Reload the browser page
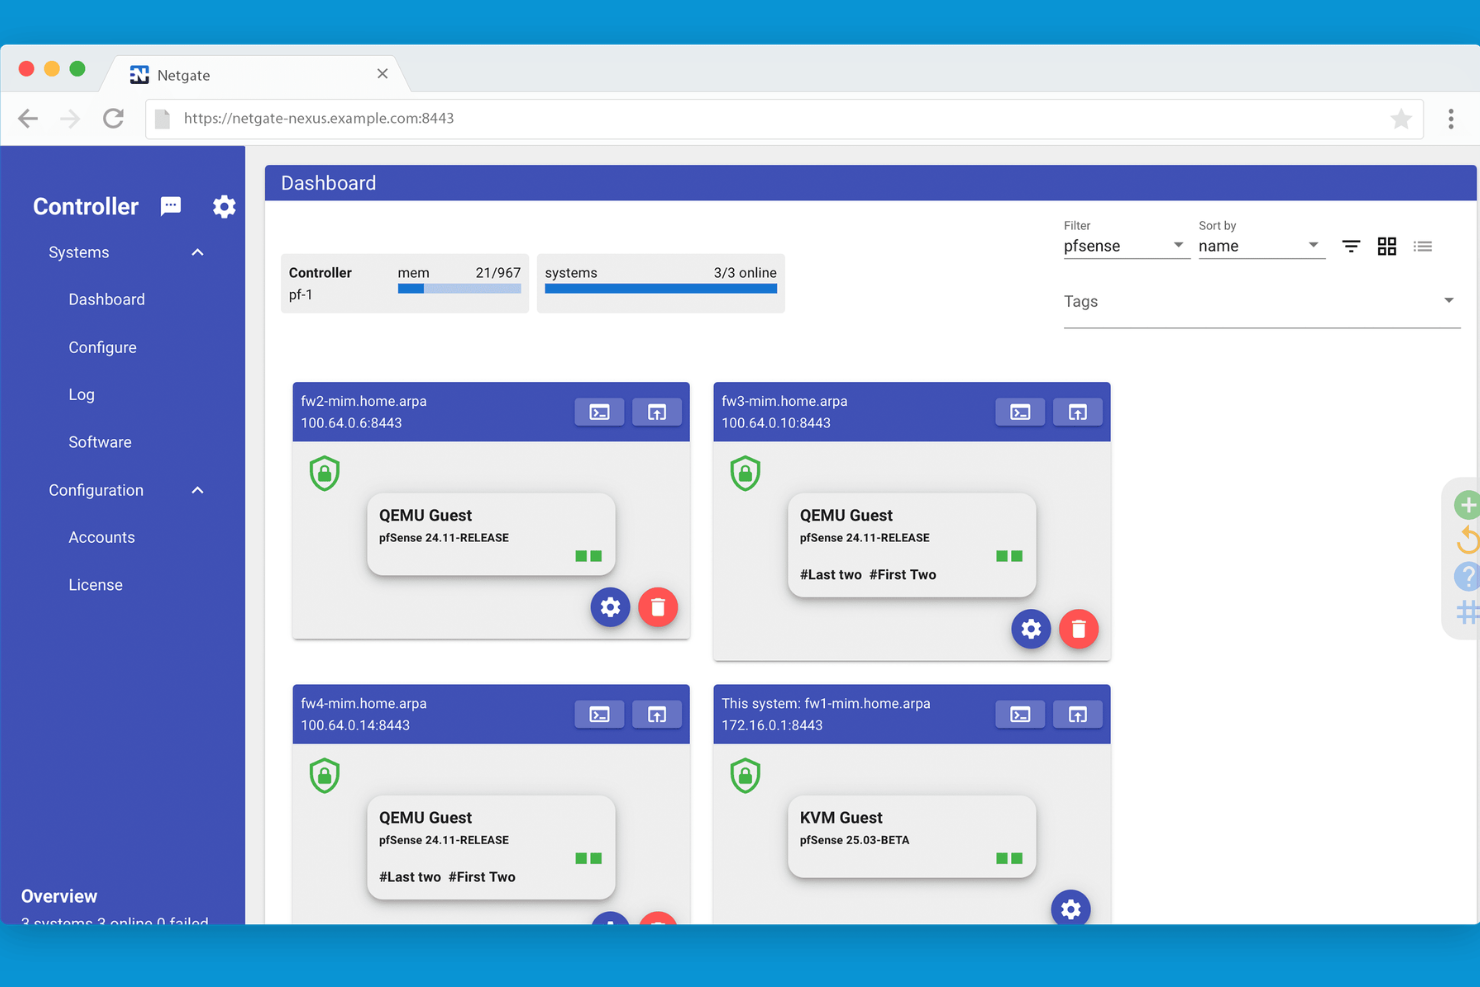Viewport: 1480px width, 987px height. (114, 118)
